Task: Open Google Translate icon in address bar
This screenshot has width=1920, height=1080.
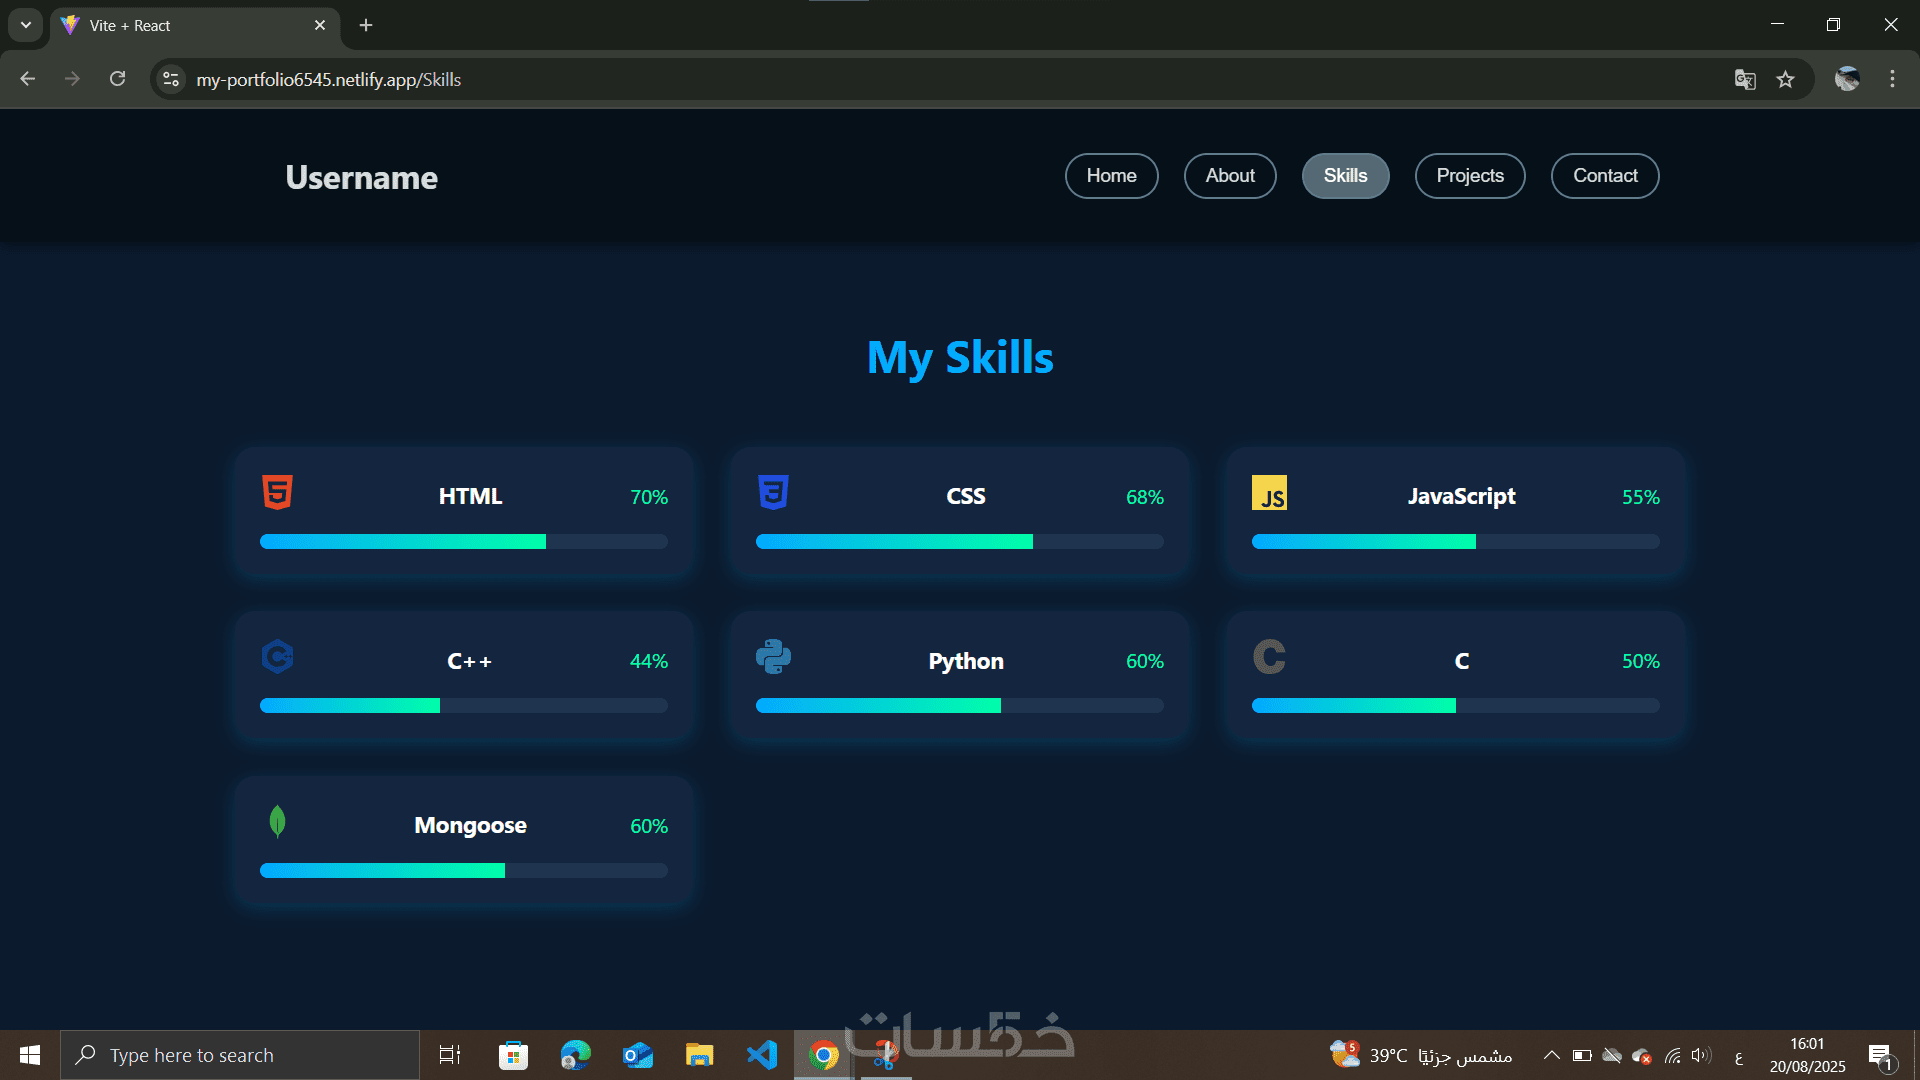Action: [1745, 80]
